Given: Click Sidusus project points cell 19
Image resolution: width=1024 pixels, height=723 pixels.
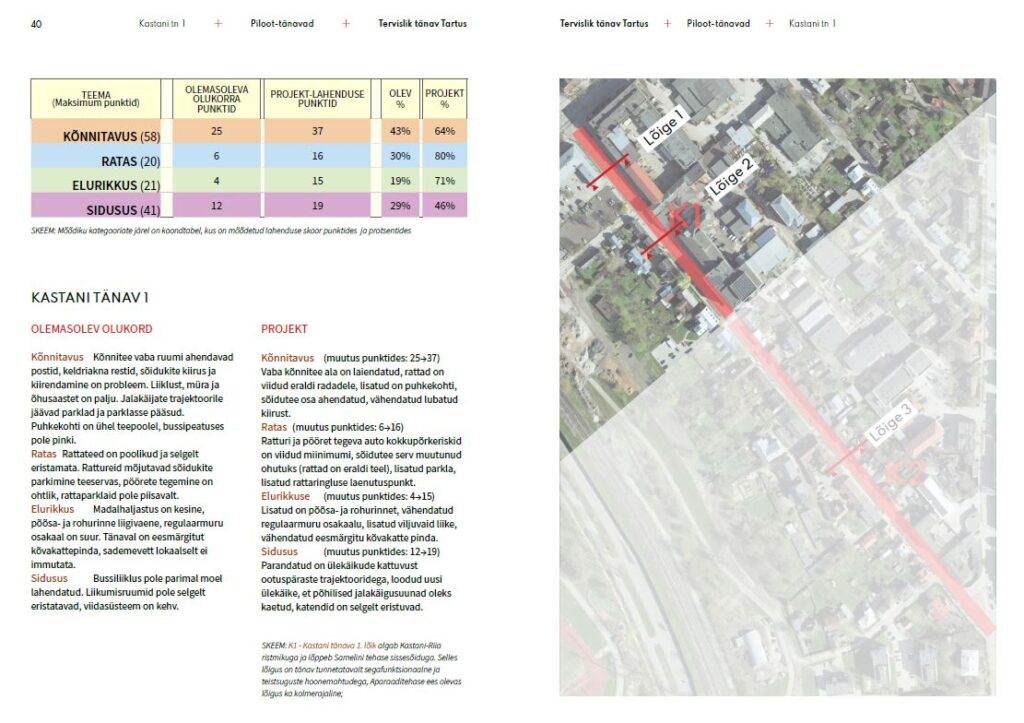Looking at the screenshot, I should [x=317, y=206].
